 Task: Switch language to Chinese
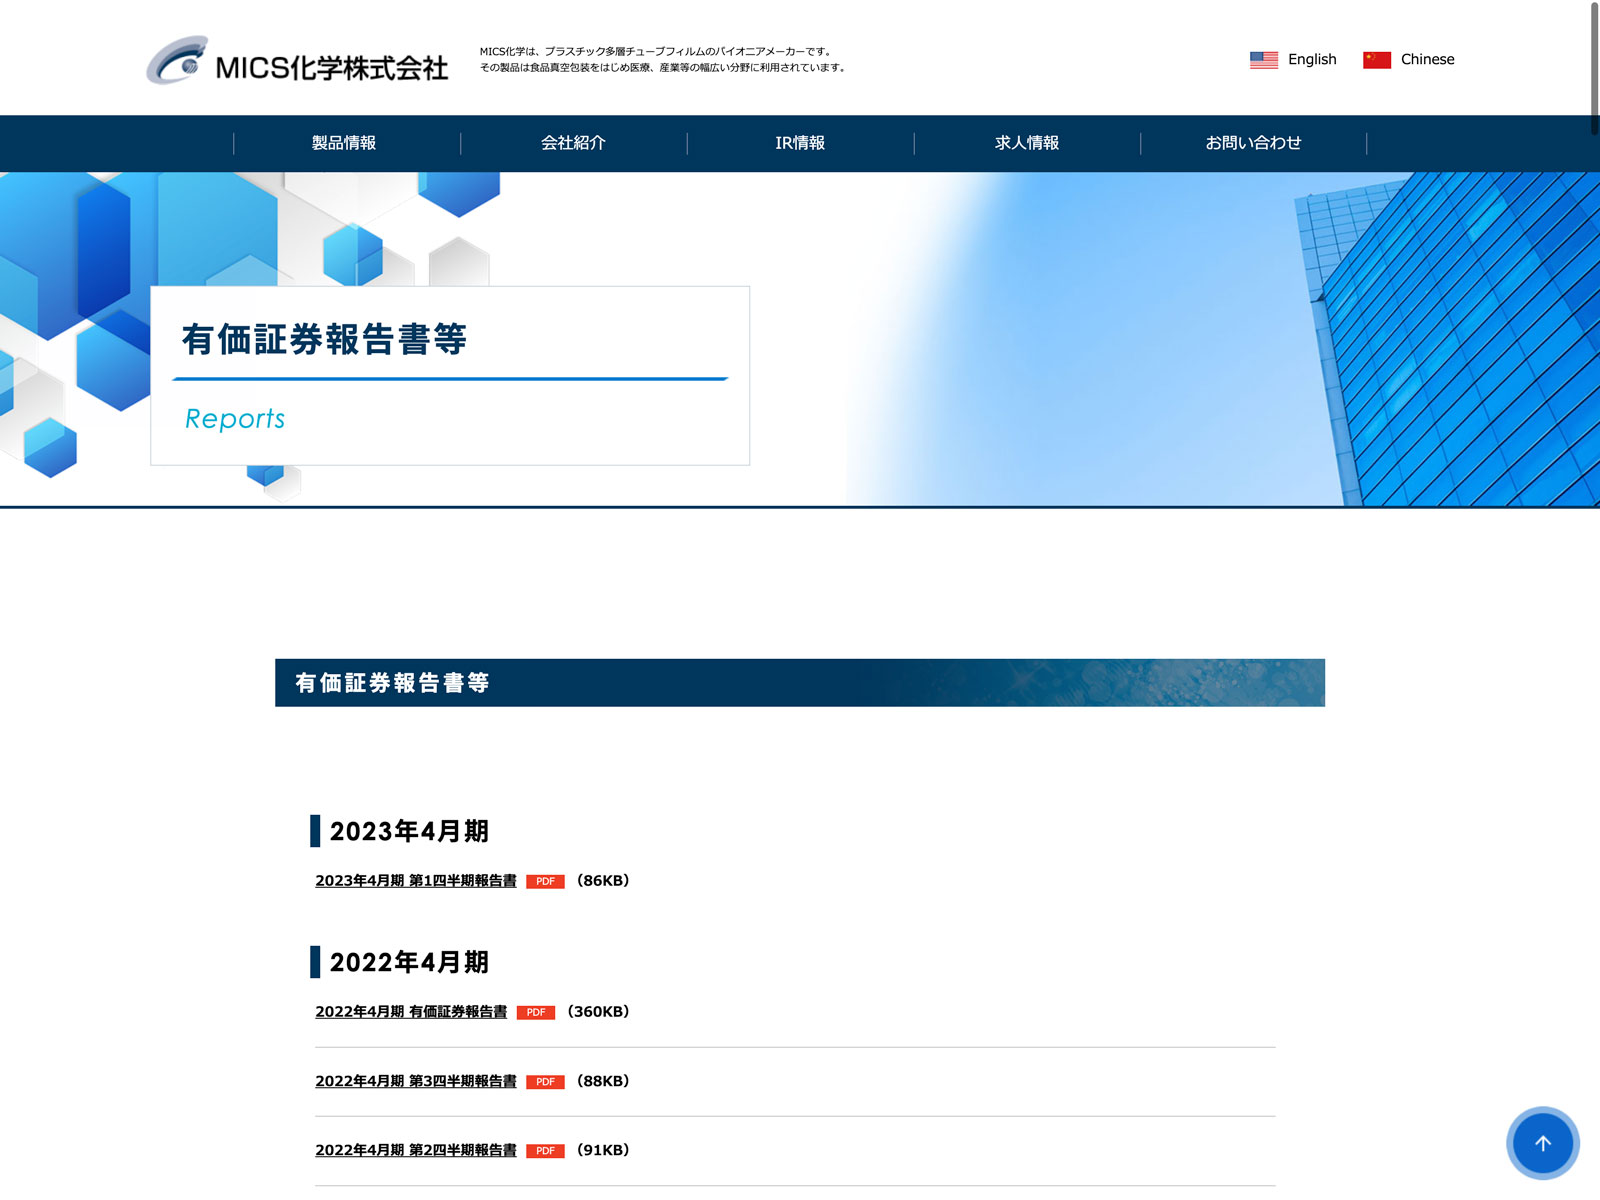1427,60
